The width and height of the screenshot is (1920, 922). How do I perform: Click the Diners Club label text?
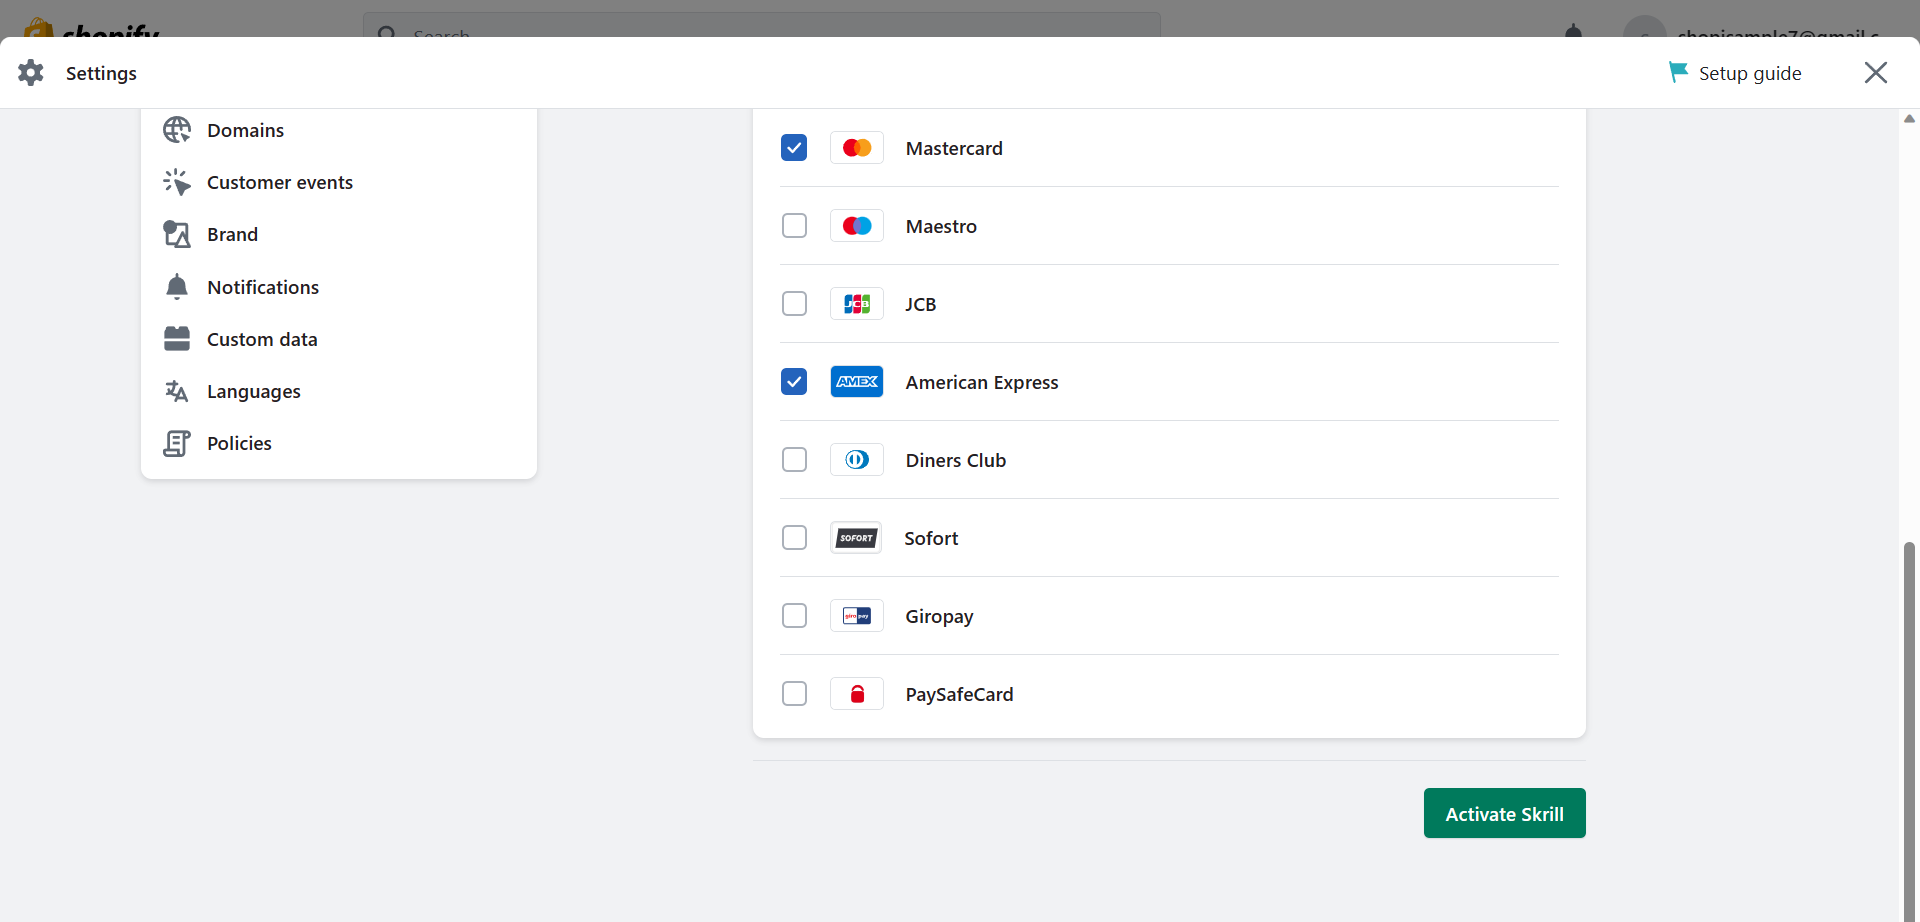point(956,460)
